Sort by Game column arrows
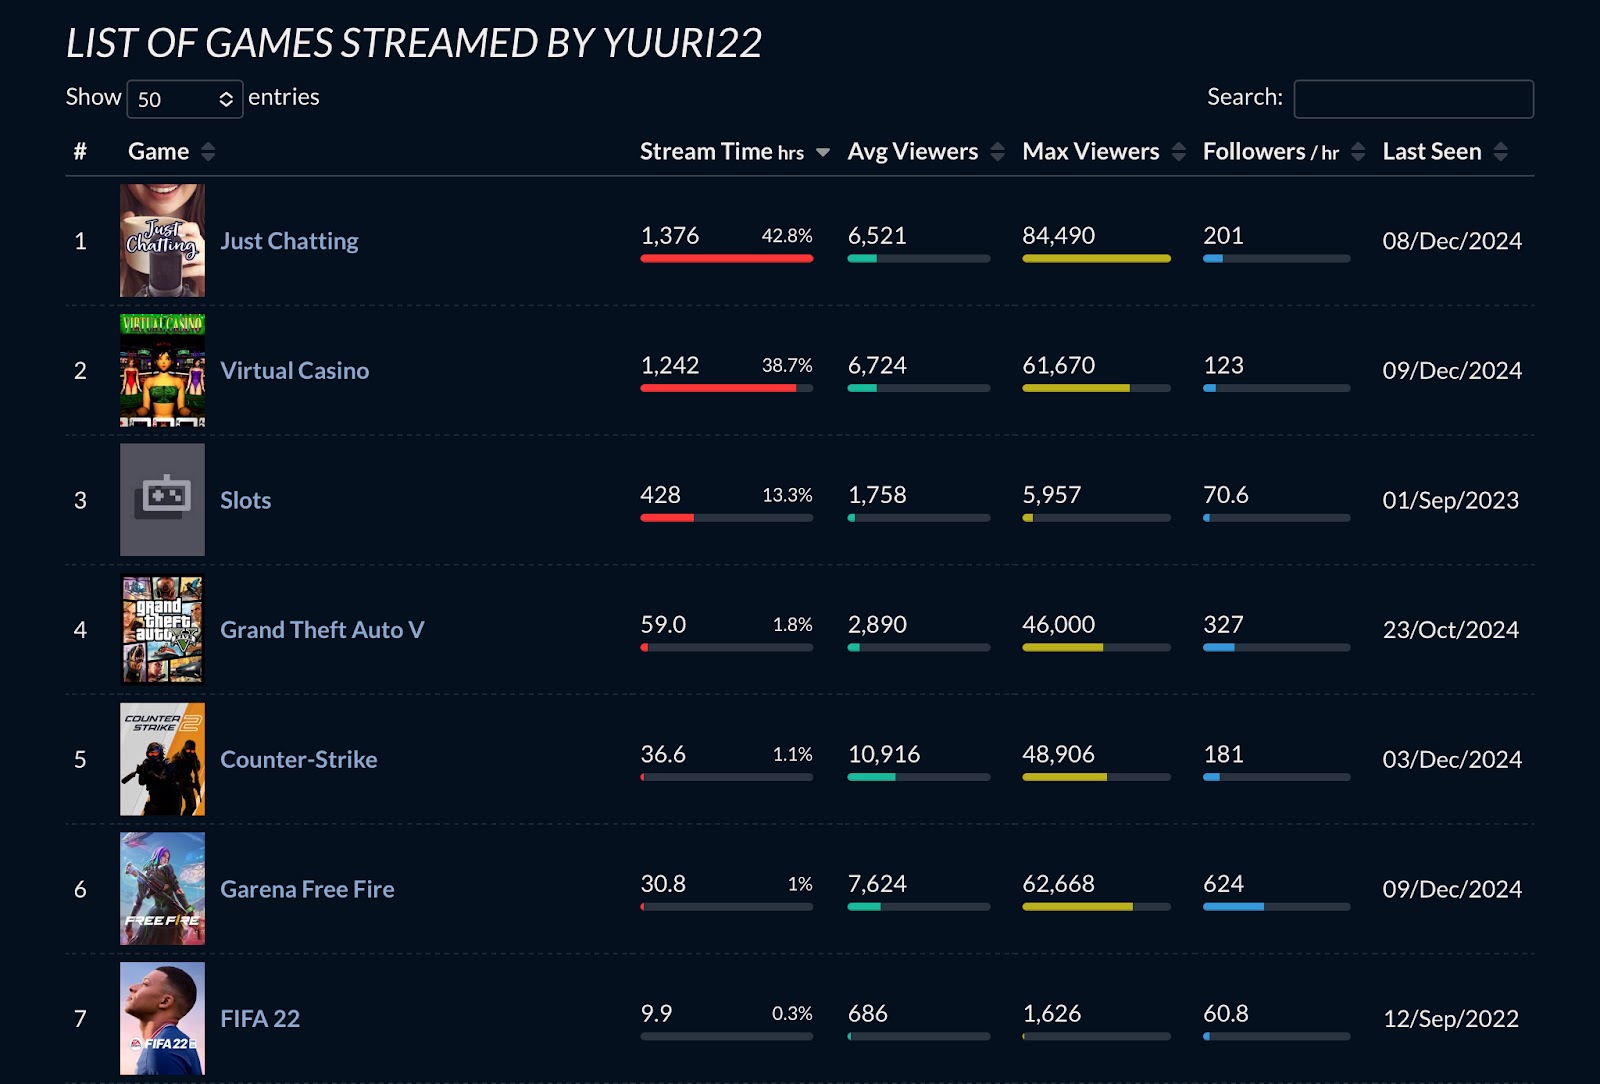The width and height of the screenshot is (1600, 1084). (208, 152)
